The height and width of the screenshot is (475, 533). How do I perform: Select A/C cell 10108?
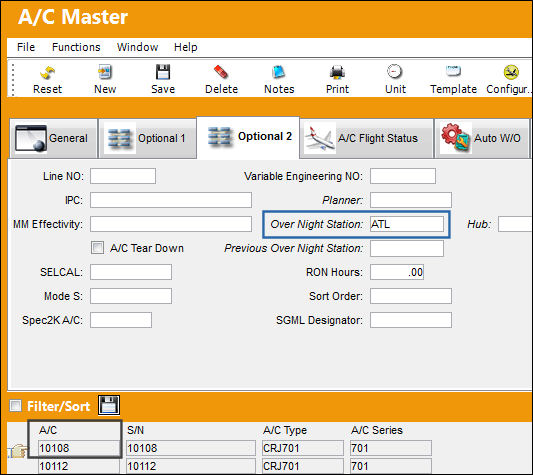[x=79, y=448]
